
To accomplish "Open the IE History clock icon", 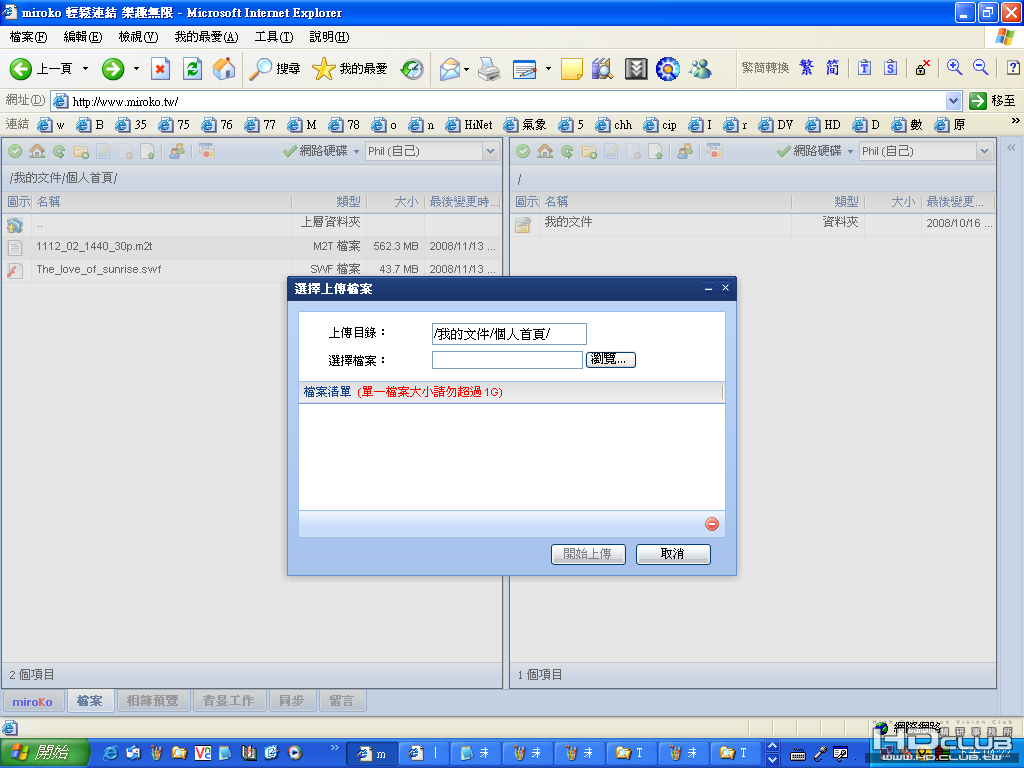I will tap(412, 69).
